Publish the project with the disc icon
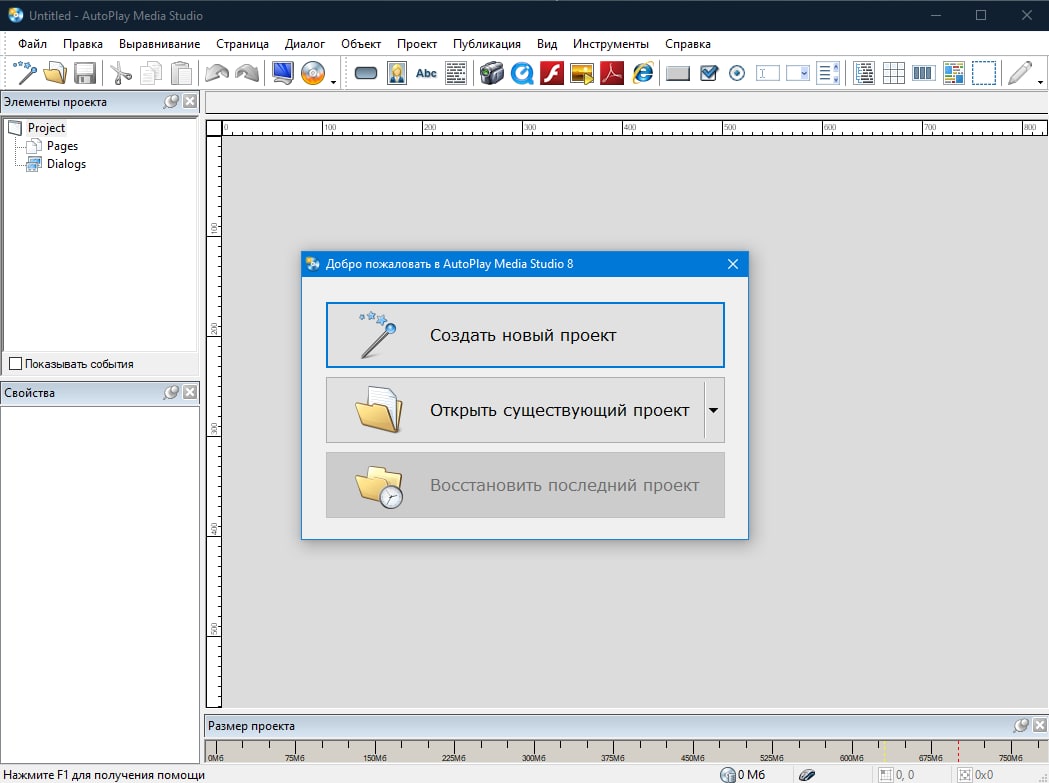1049x783 pixels. (x=312, y=73)
